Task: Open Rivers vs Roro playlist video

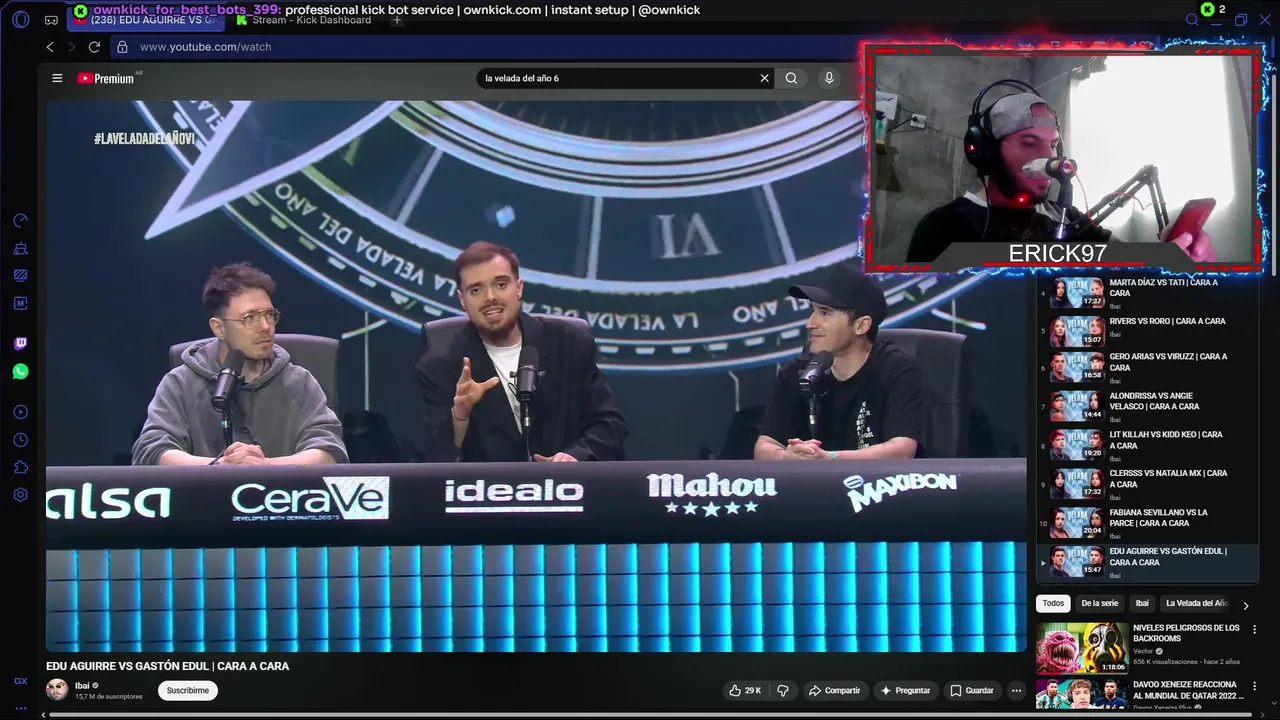Action: point(1146,329)
